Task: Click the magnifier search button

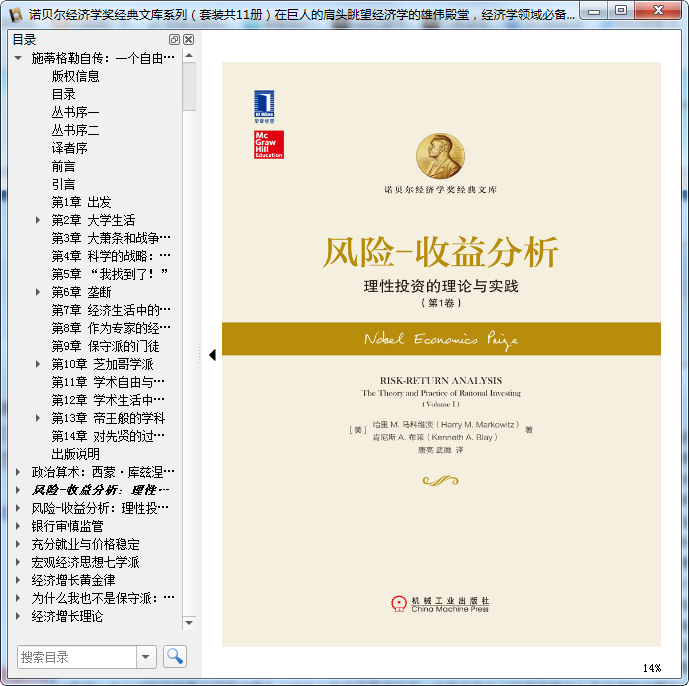Action: [x=175, y=657]
